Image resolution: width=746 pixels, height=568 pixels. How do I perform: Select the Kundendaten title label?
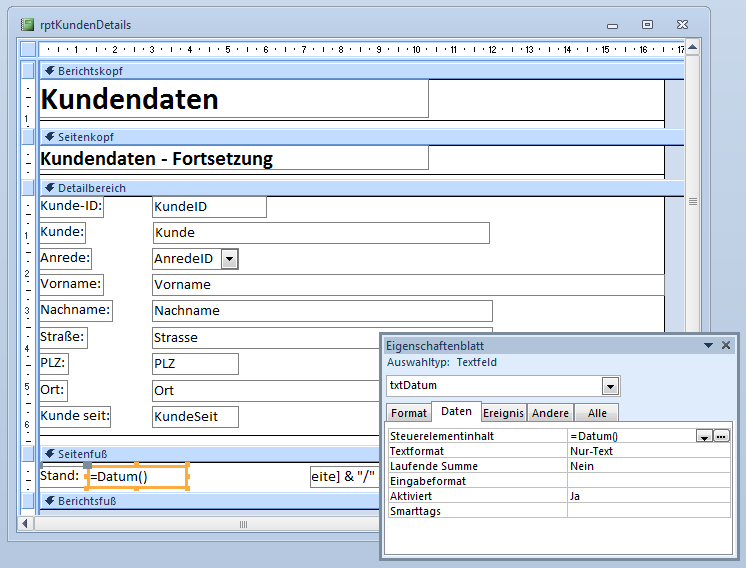click(234, 99)
